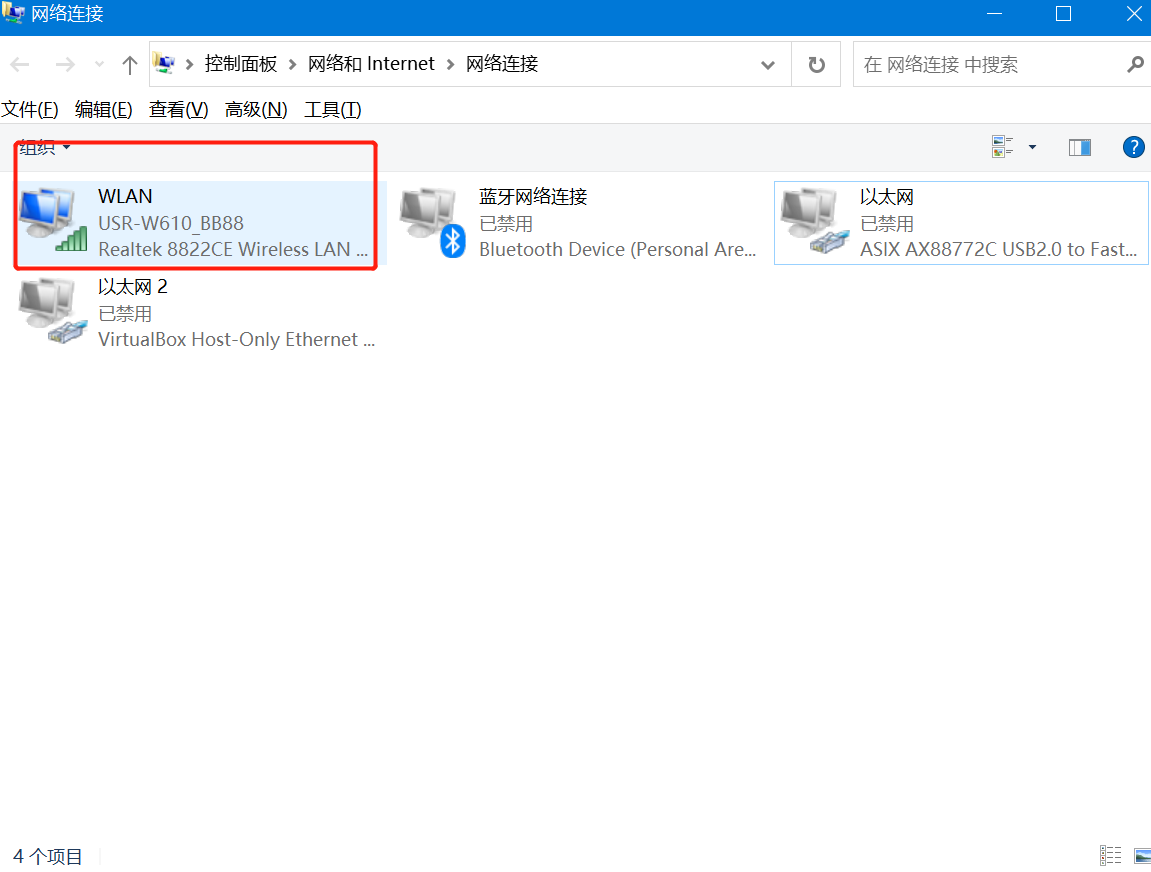Click the up-folder arrow button
The width and height of the screenshot is (1151, 872).
[x=129, y=65]
